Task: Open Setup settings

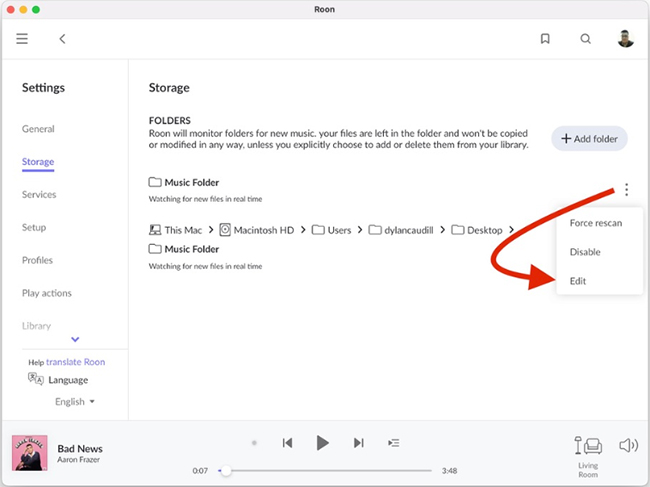Action: pyautogui.click(x=34, y=227)
